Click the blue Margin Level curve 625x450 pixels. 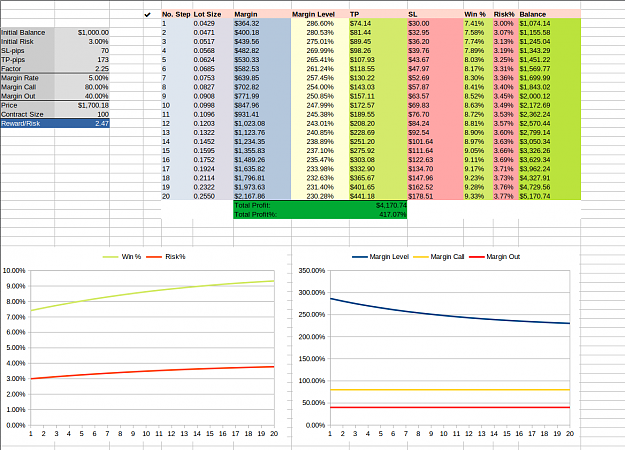(x=444, y=316)
